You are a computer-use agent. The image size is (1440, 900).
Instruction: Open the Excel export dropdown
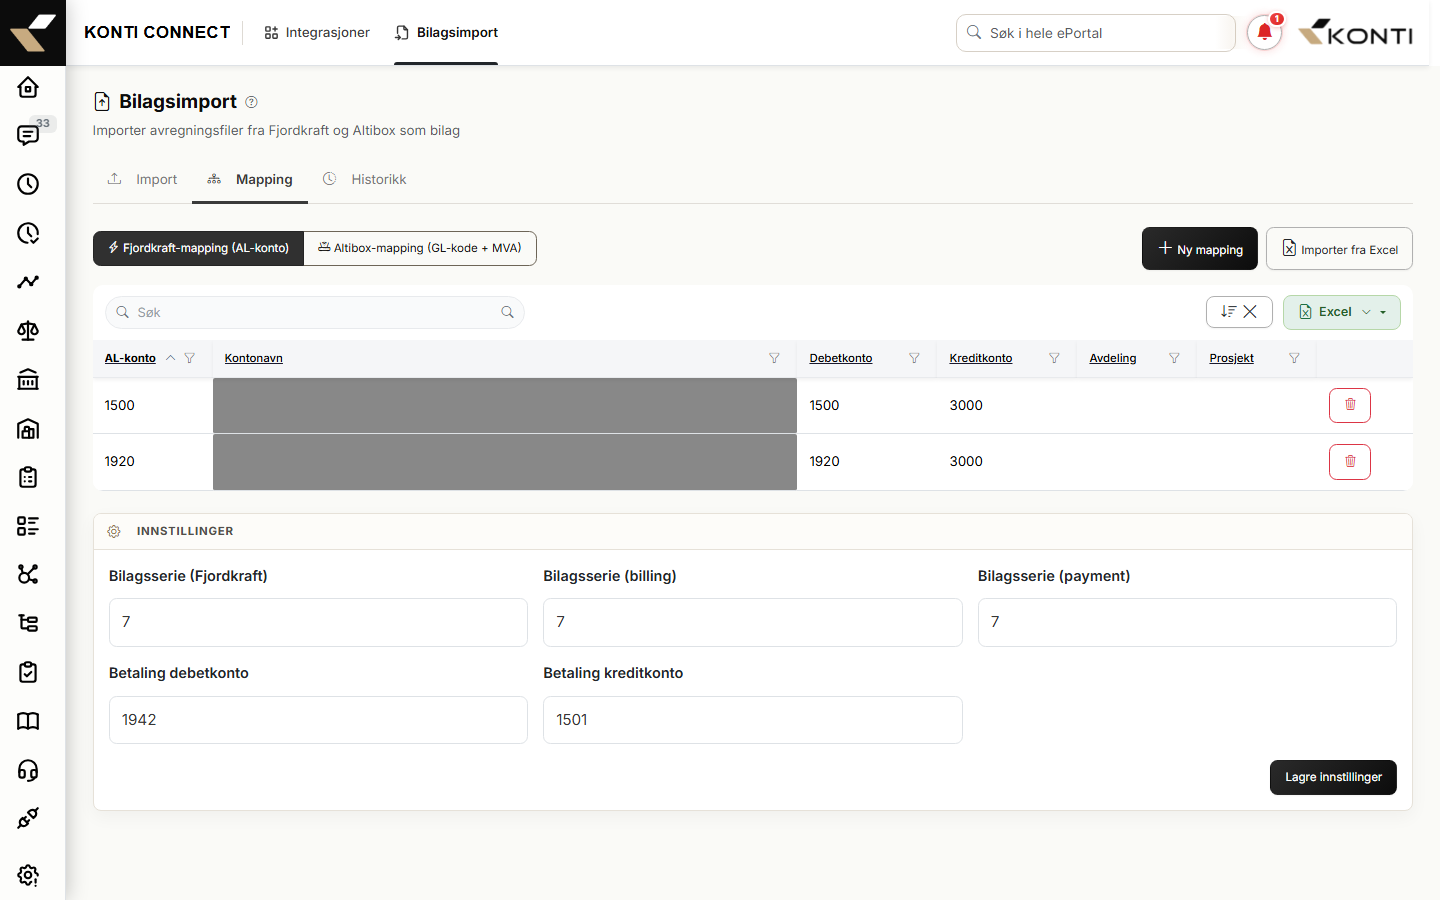click(x=1342, y=312)
